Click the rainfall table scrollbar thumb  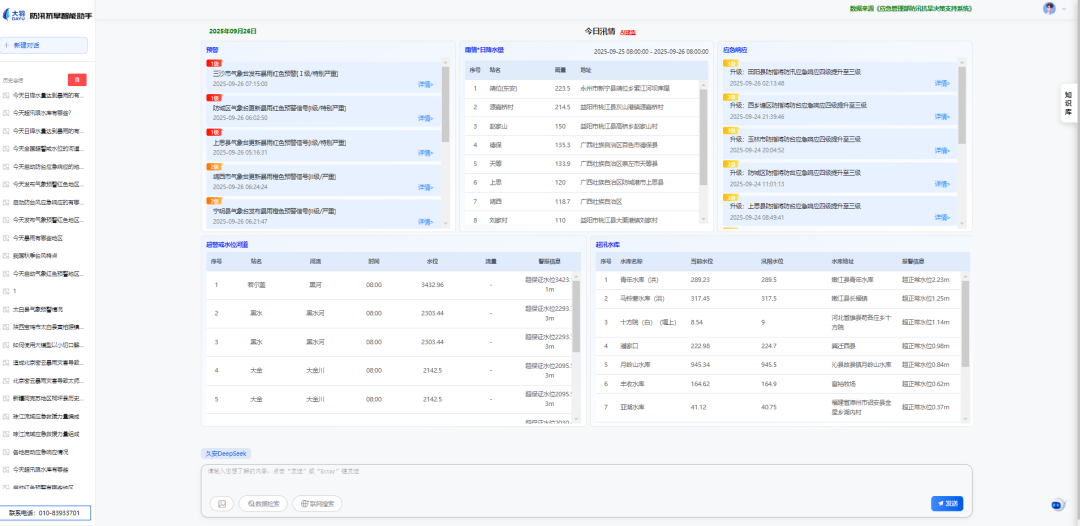tap(703, 136)
